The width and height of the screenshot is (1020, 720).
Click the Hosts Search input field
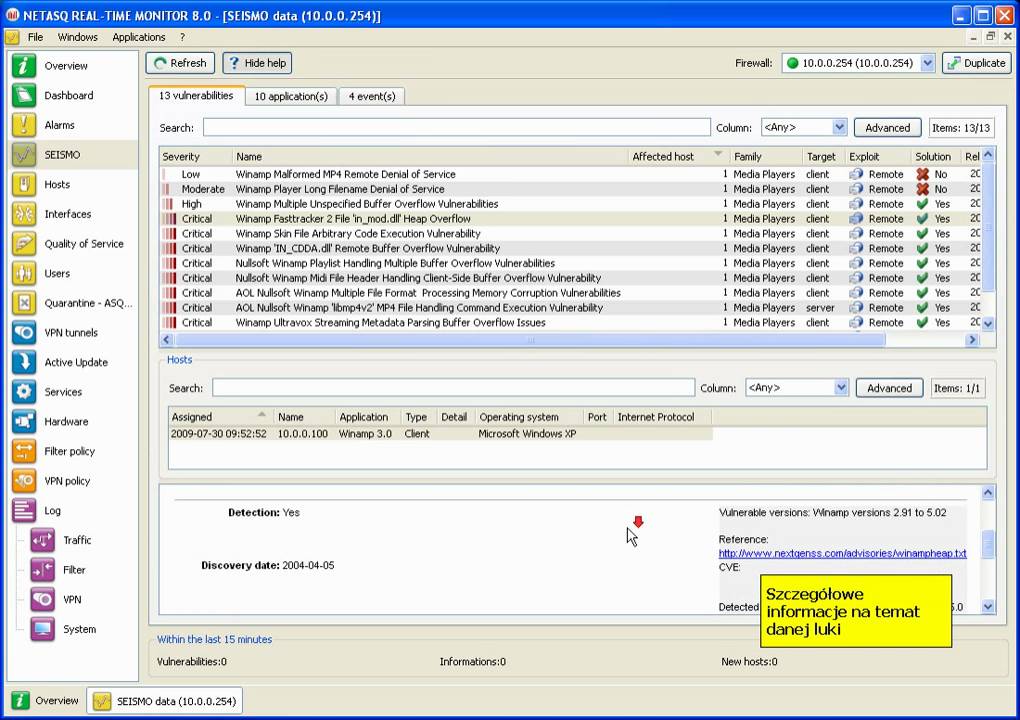click(453, 388)
